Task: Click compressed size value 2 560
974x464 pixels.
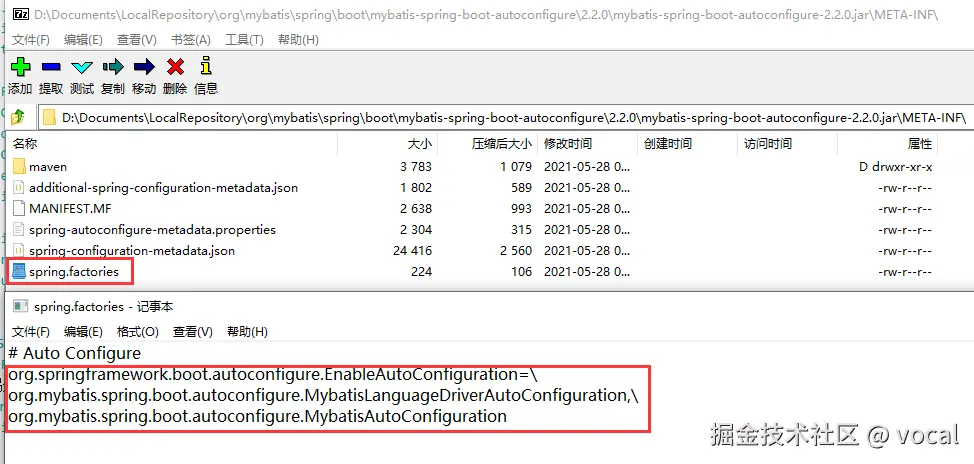Action: [x=516, y=251]
